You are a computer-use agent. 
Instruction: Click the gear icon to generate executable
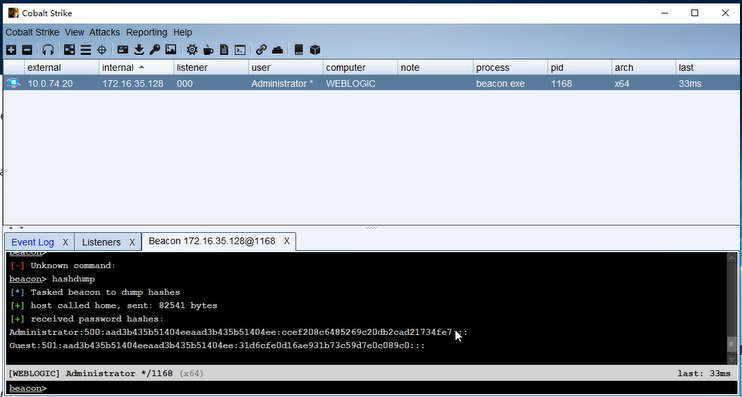[192, 50]
